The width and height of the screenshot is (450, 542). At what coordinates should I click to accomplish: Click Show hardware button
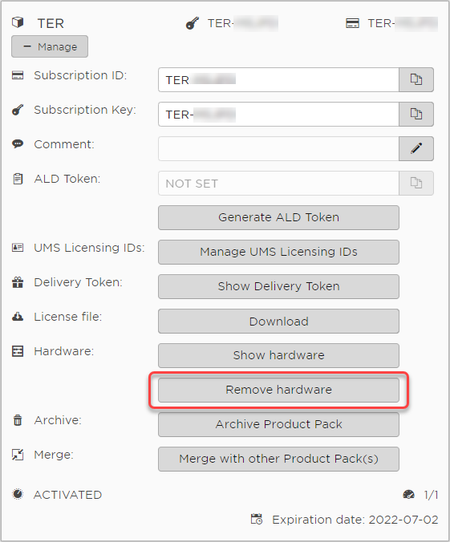[279, 355]
